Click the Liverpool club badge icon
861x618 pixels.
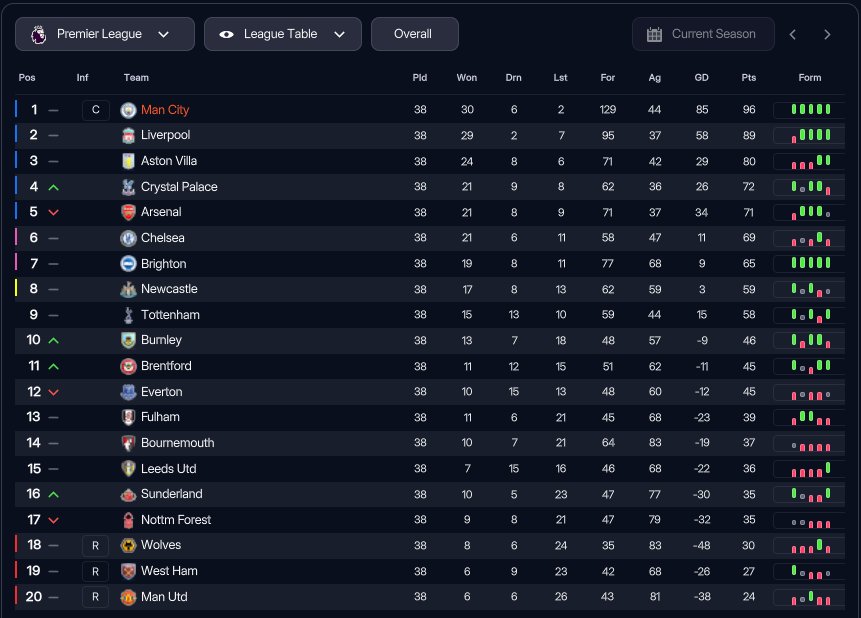128,135
